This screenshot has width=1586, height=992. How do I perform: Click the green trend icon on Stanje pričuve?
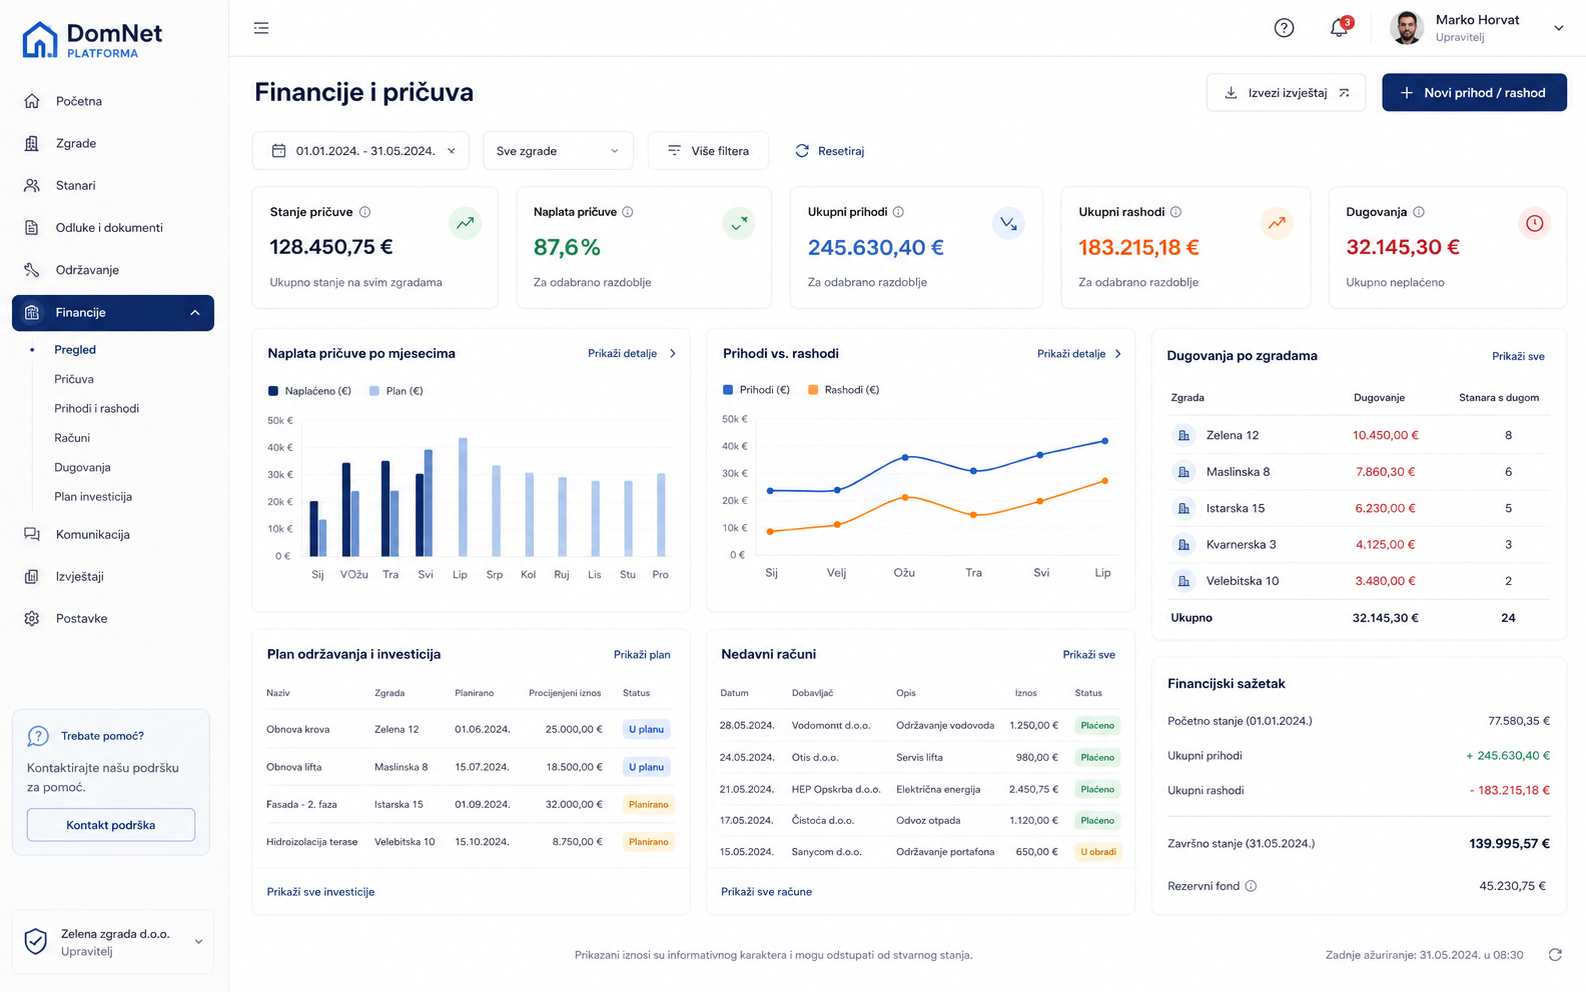[x=465, y=223]
